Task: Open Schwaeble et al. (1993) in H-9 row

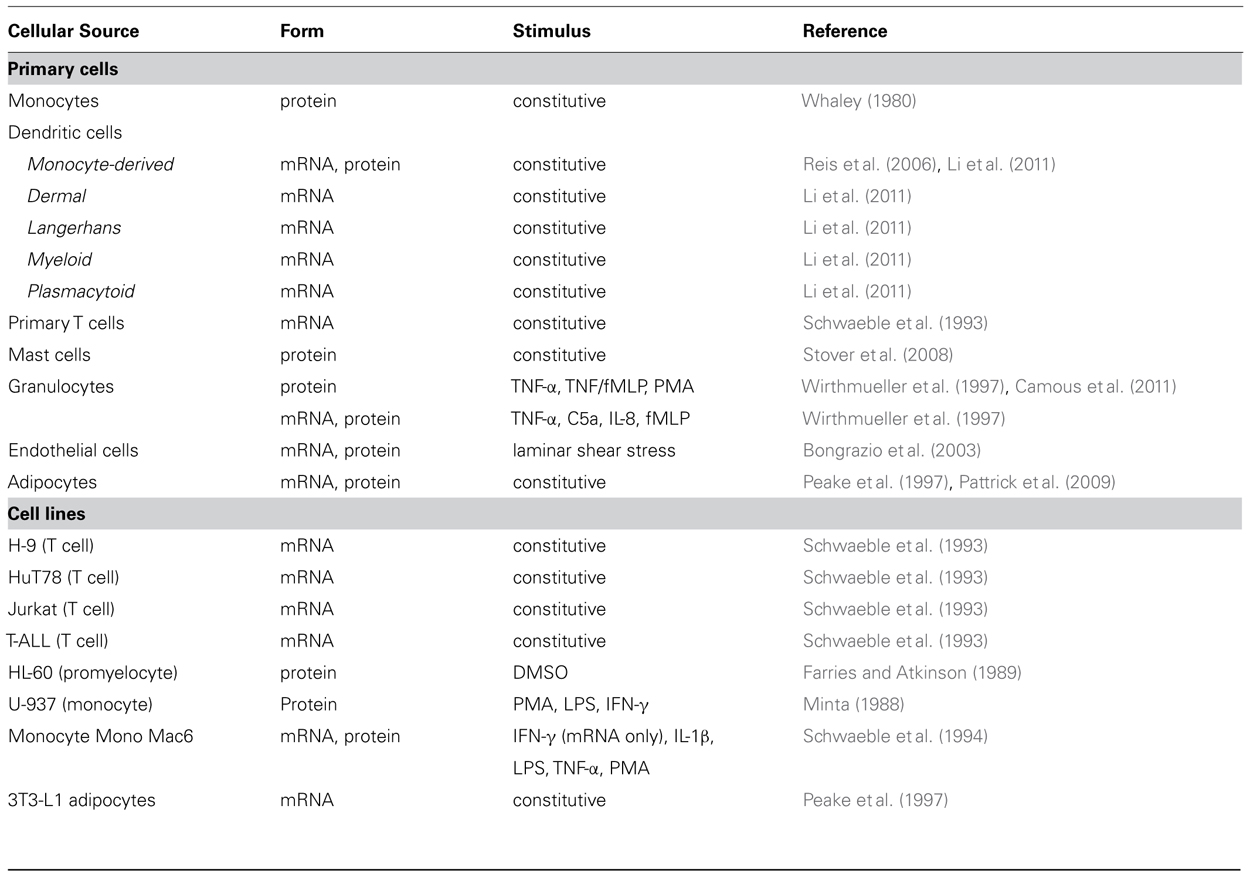Action: point(895,546)
